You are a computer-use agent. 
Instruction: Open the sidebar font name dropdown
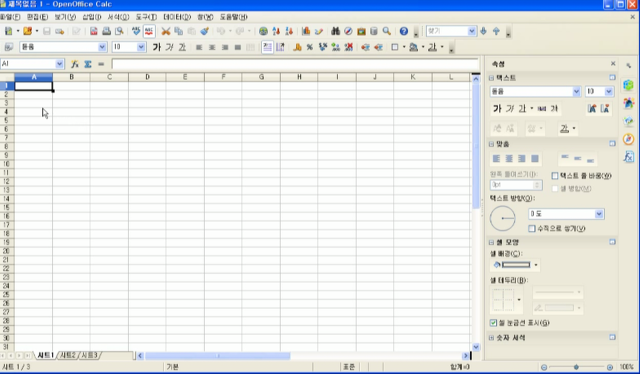tap(576, 91)
